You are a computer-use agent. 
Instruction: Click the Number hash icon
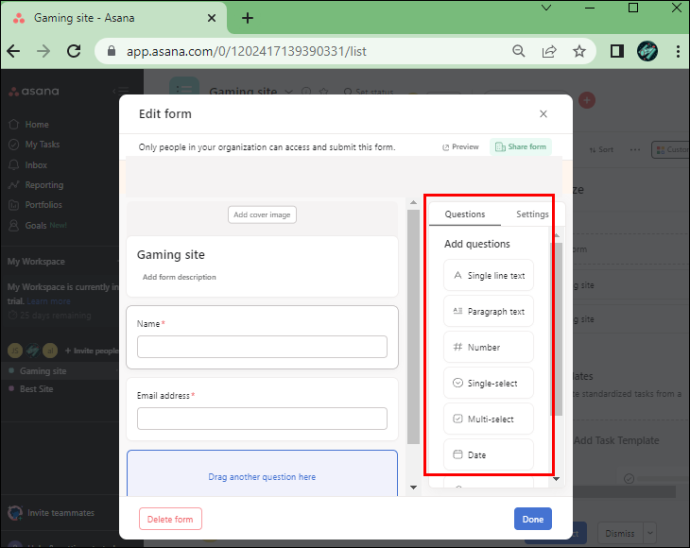(458, 347)
